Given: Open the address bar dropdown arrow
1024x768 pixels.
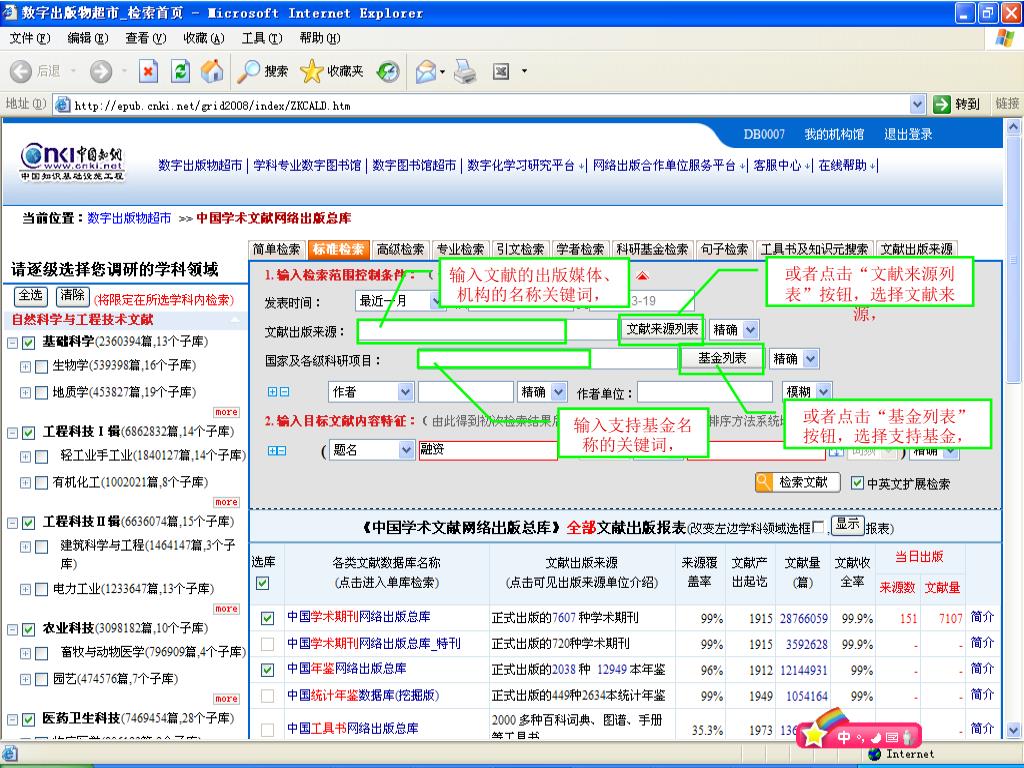Looking at the screenshot, I should [918, 104].
